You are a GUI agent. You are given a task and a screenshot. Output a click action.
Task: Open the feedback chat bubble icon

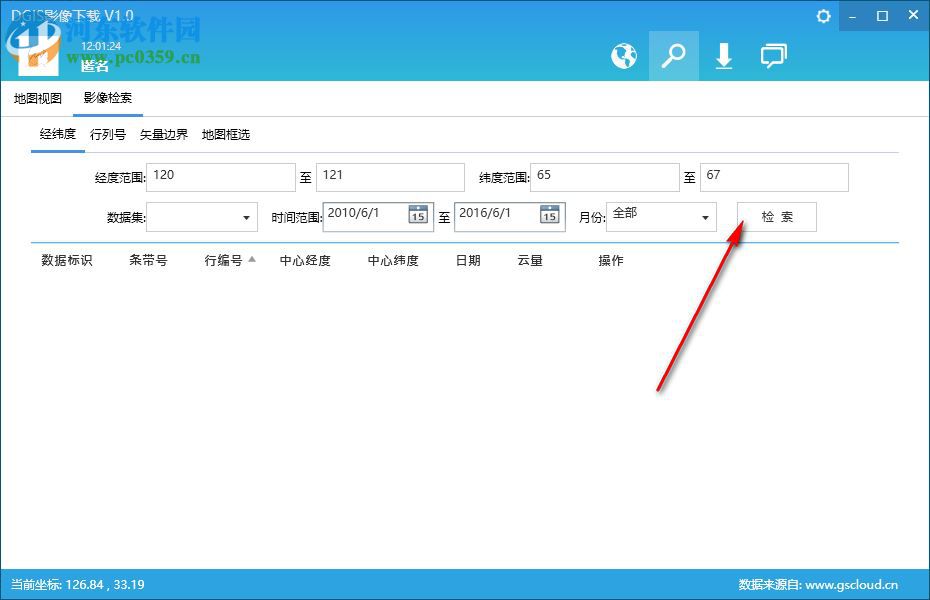click(x=774, y=56)
